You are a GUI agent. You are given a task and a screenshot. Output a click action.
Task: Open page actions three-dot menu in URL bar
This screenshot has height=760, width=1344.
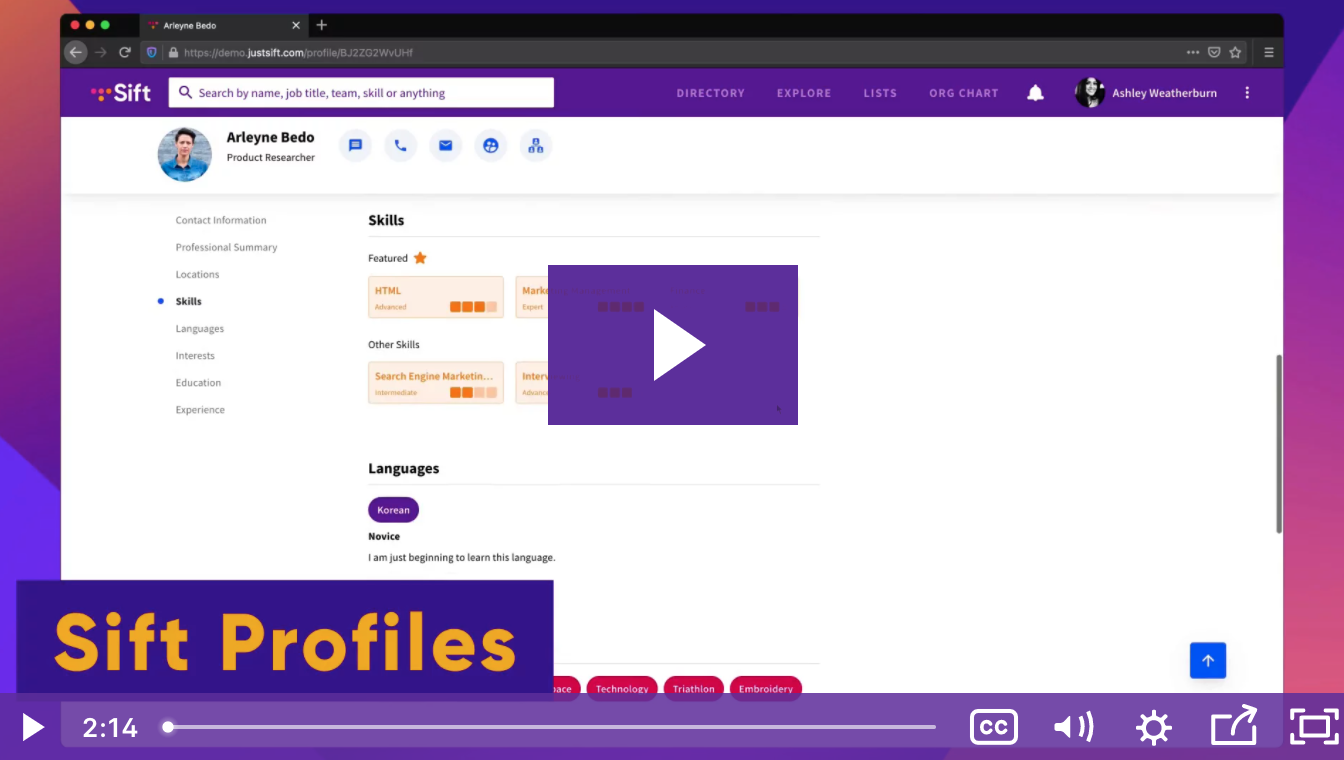coord(1193,52)
